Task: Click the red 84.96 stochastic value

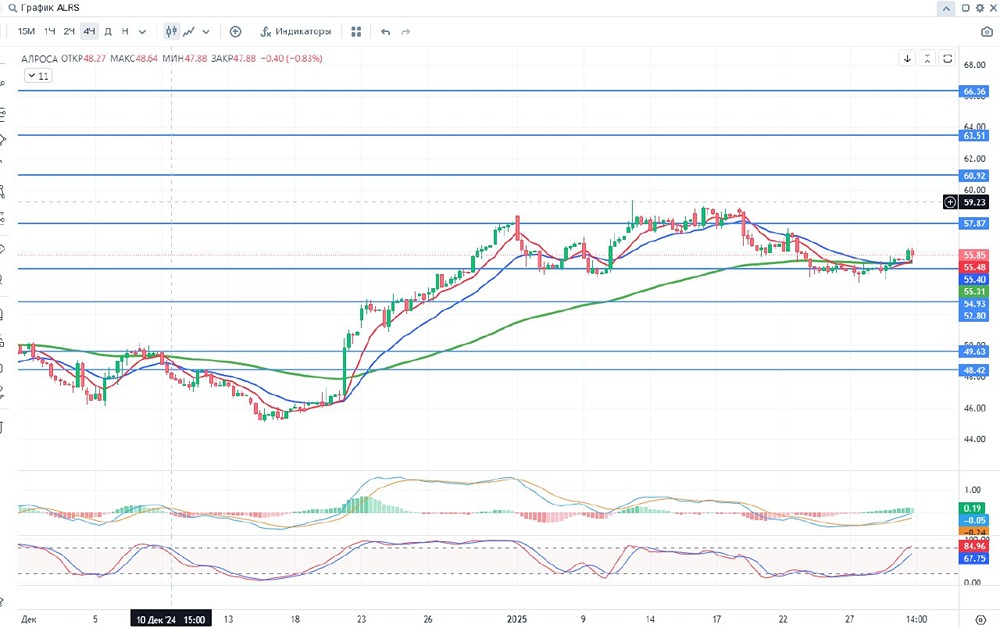Action: point(974,546)
